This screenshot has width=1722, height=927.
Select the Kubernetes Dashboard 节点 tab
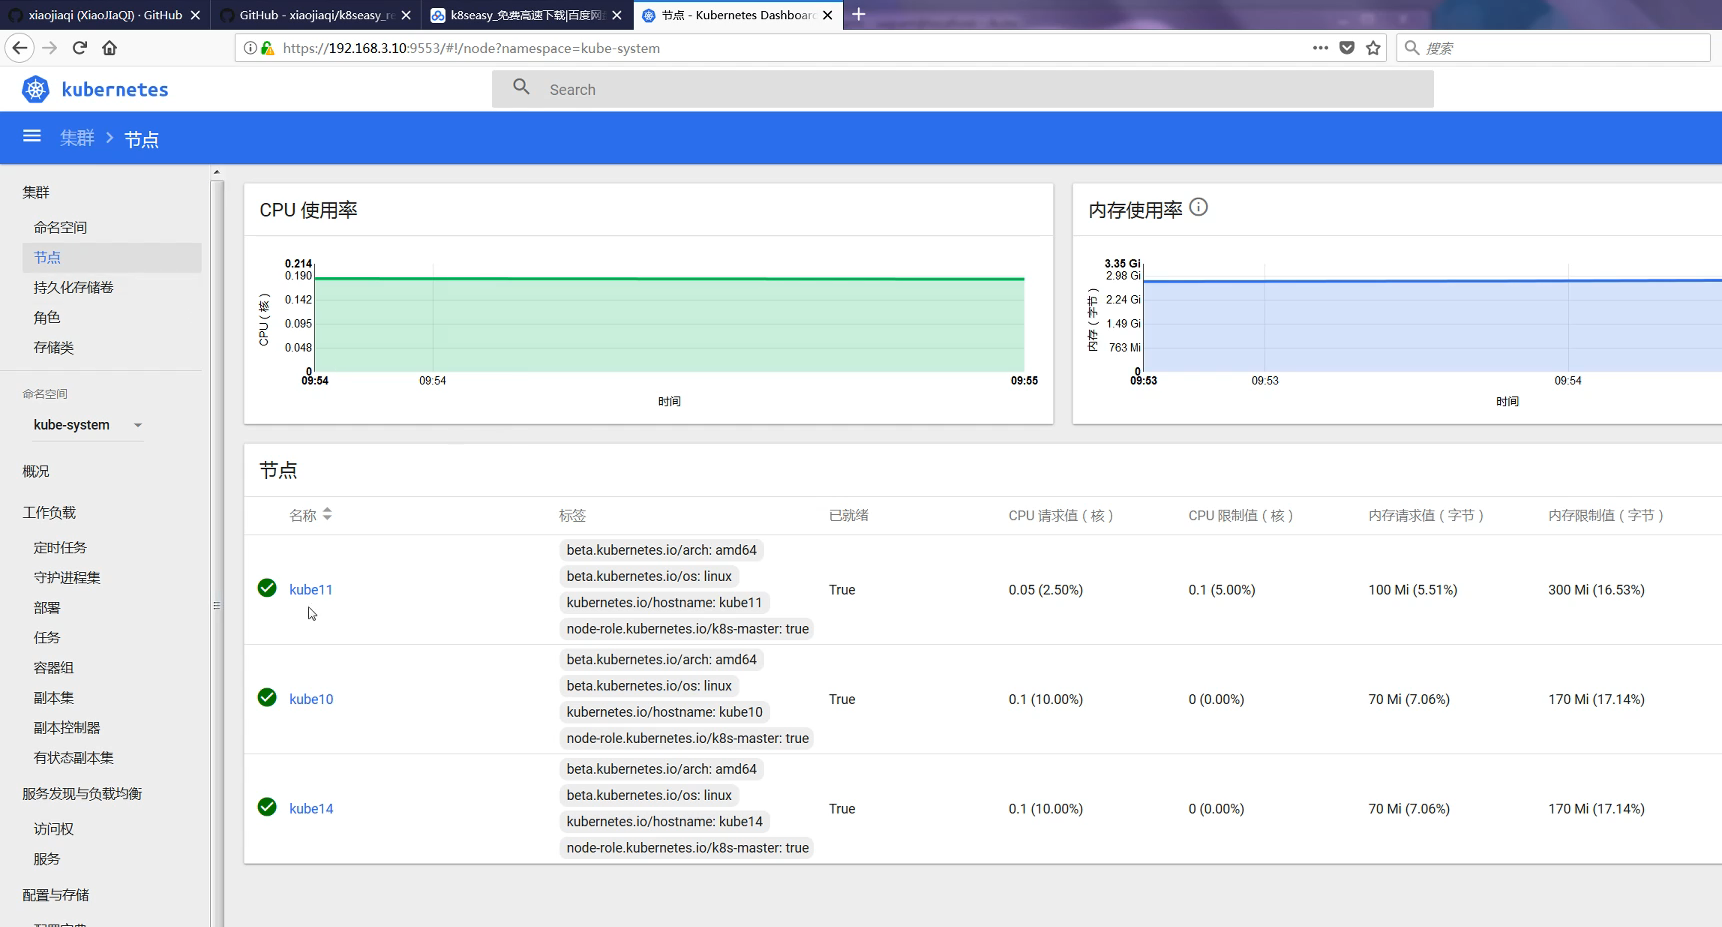pyautogui.click(x=738, y=15)
